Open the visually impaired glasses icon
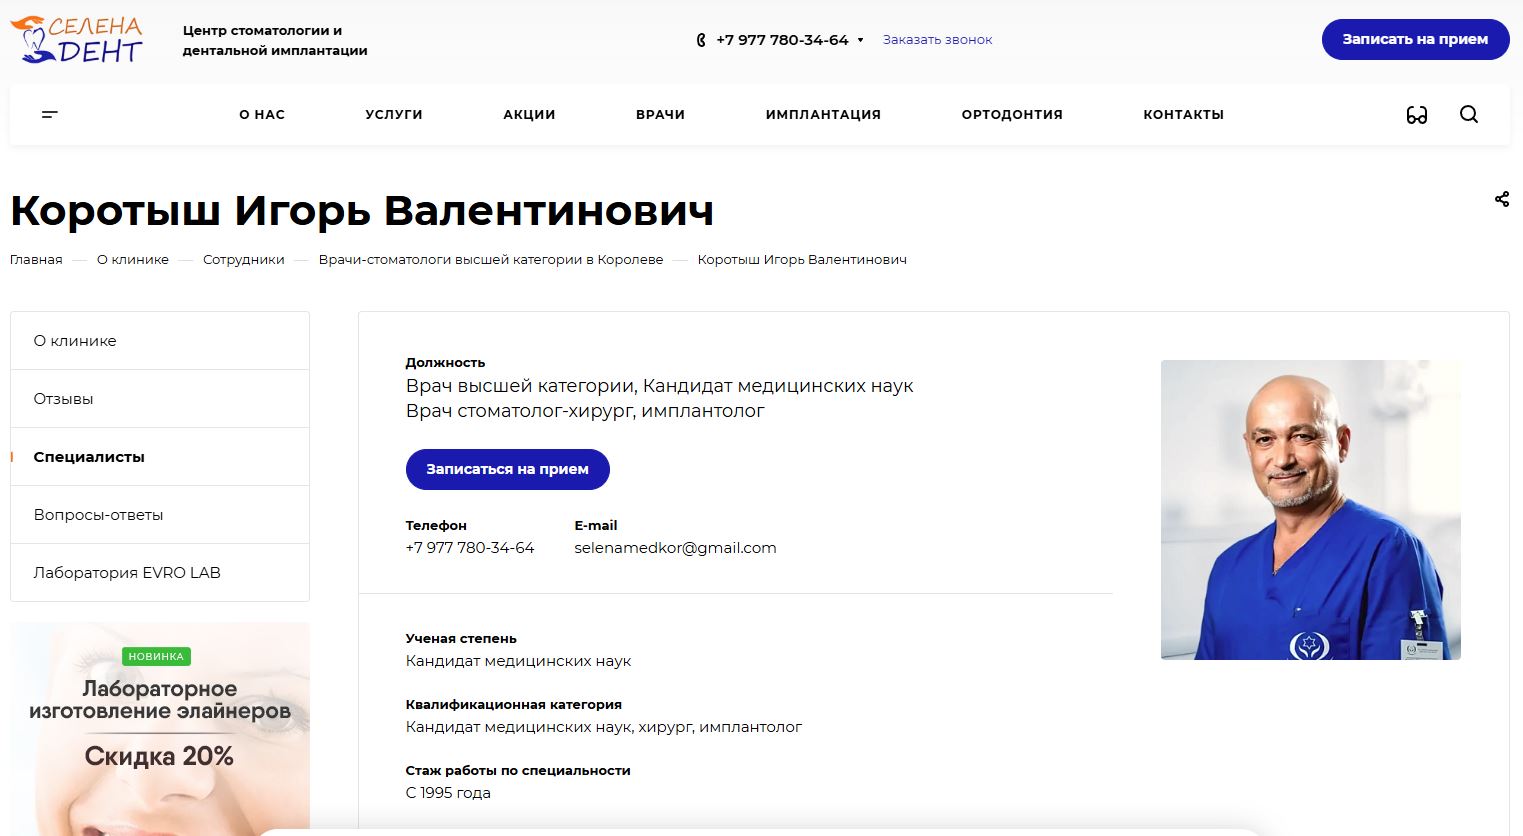The width and height of the screenshot is (1523, 836). [x=1417, y=114]
